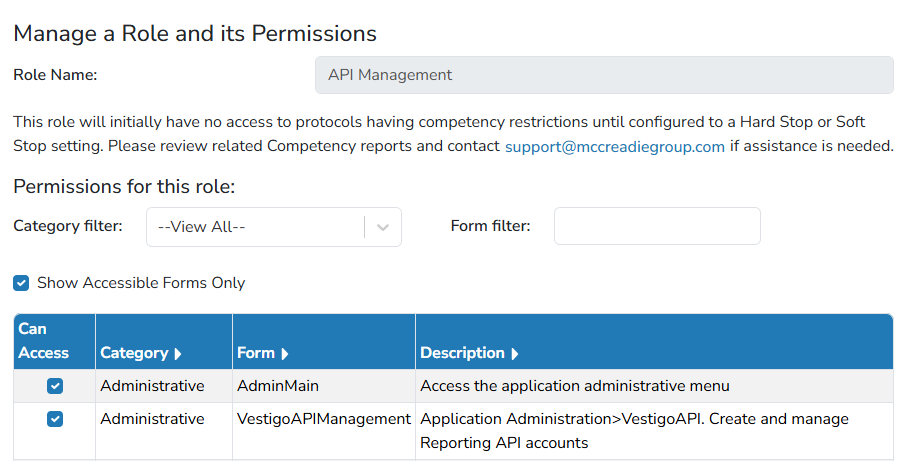899x461 pixels.
Task: Select the --View All-- filter value
Action: point(202,227)
